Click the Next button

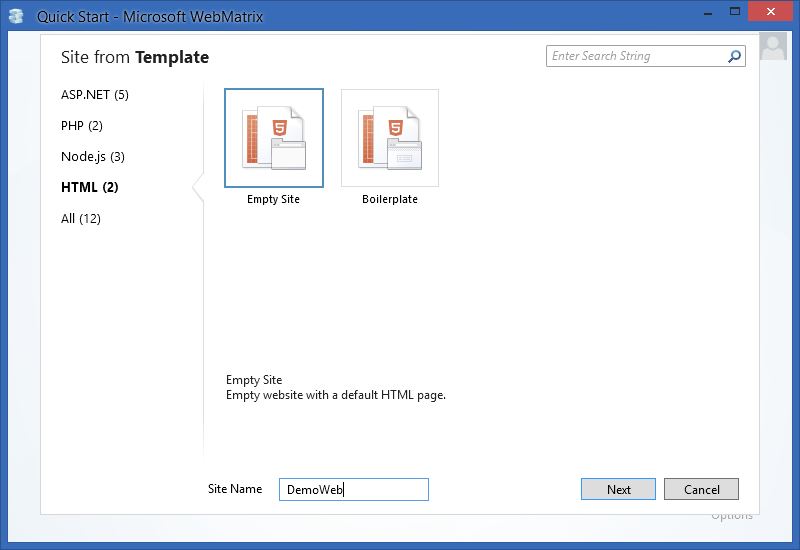[x=618, y=489]
